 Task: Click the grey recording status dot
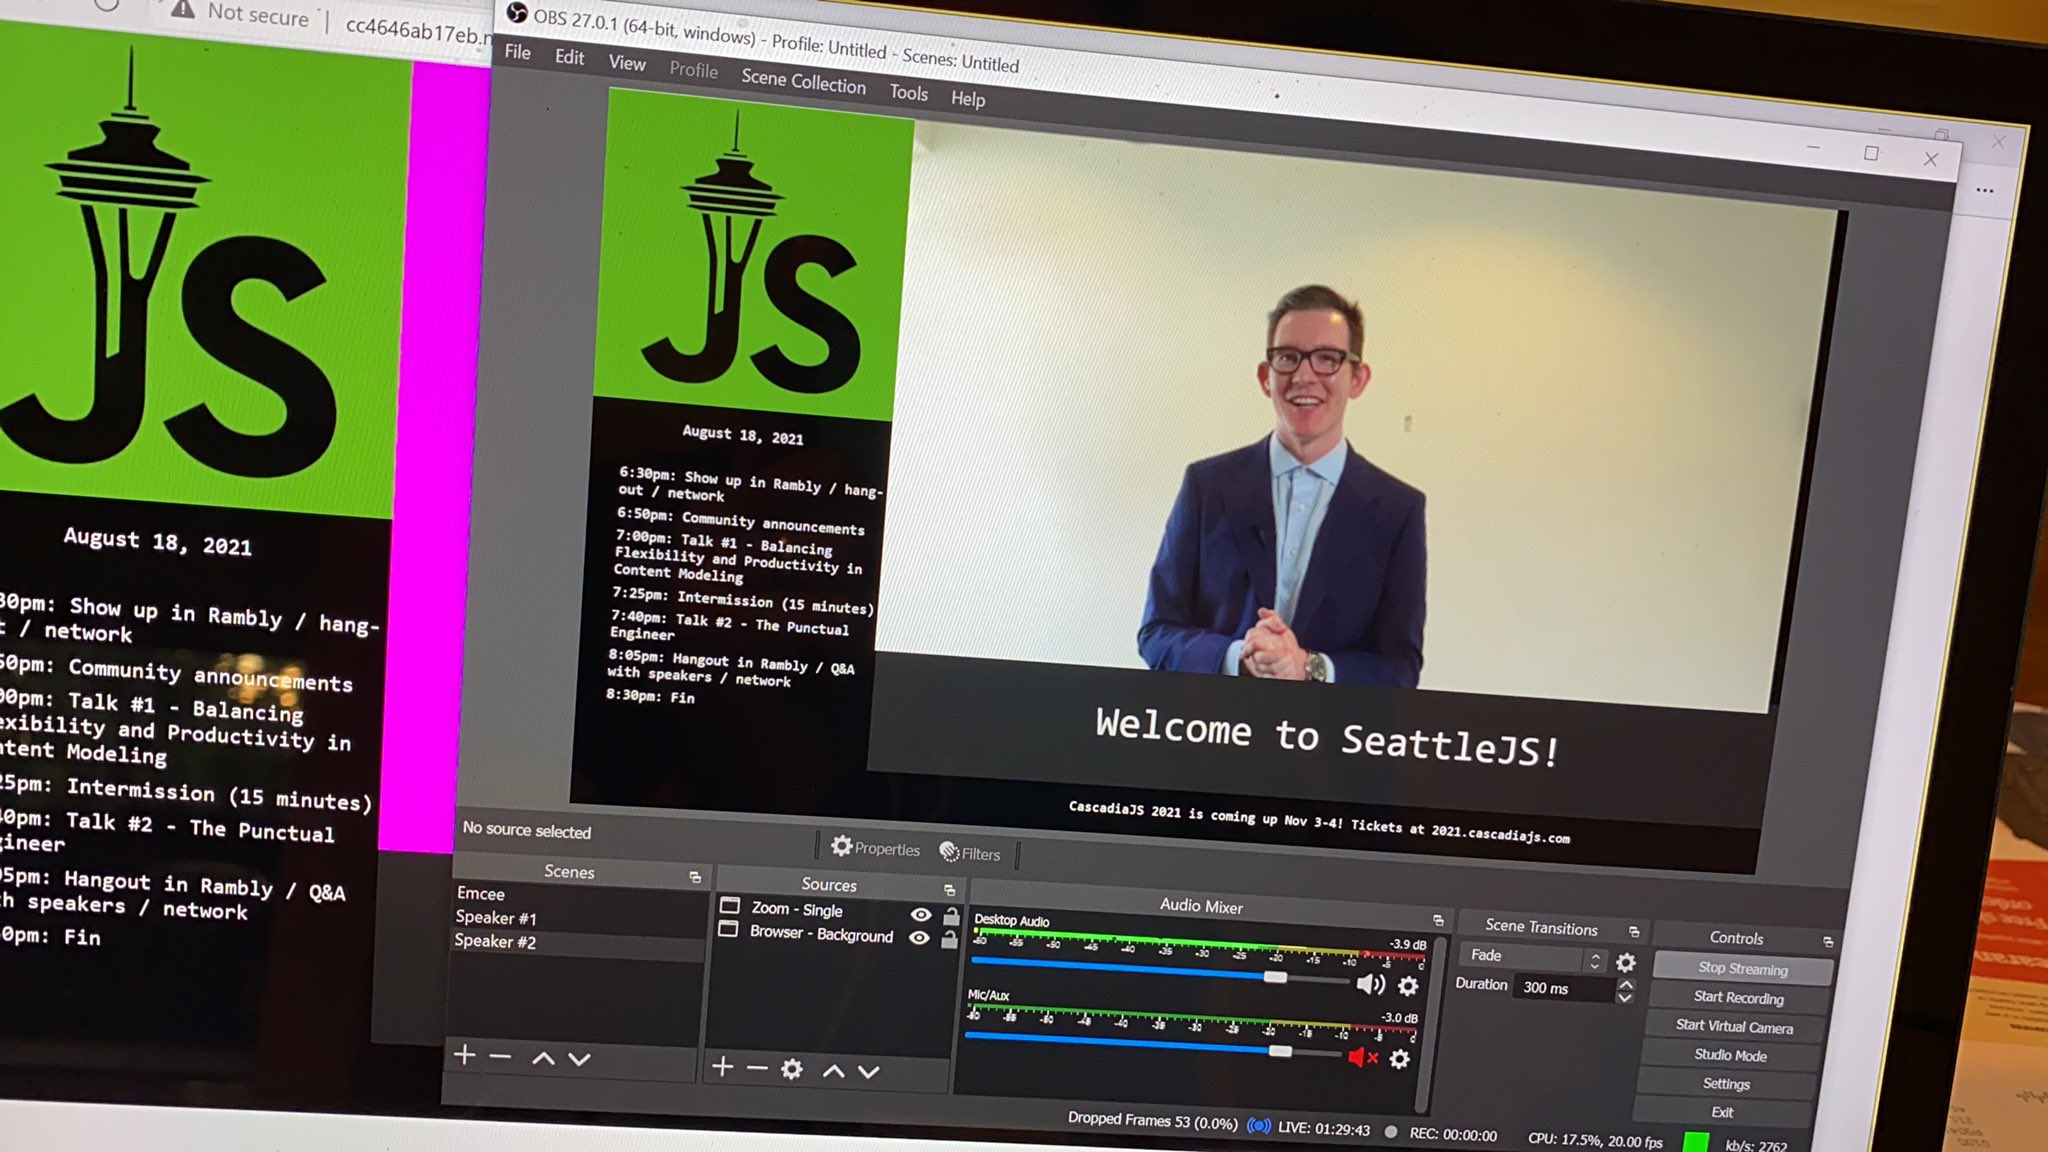(x=1391, y=1131)
